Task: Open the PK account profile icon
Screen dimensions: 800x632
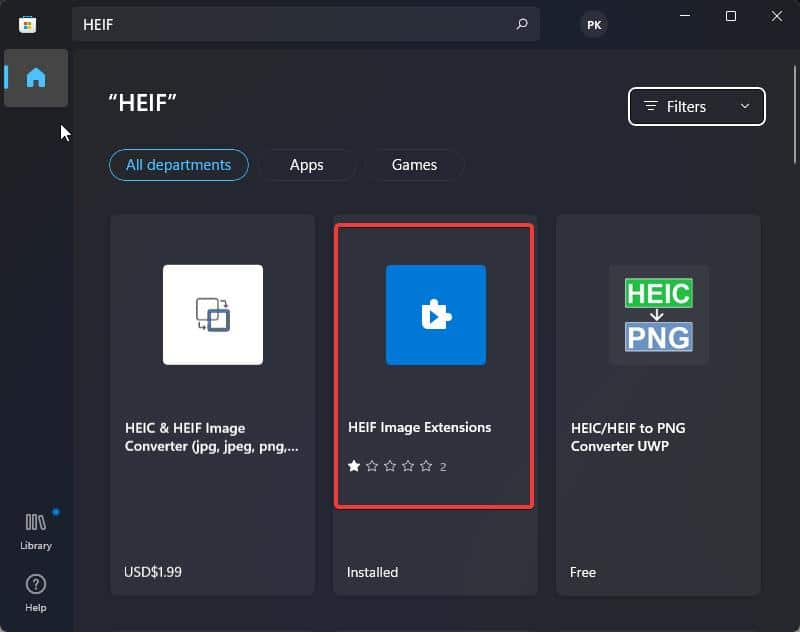Action: tap(594, 24)
